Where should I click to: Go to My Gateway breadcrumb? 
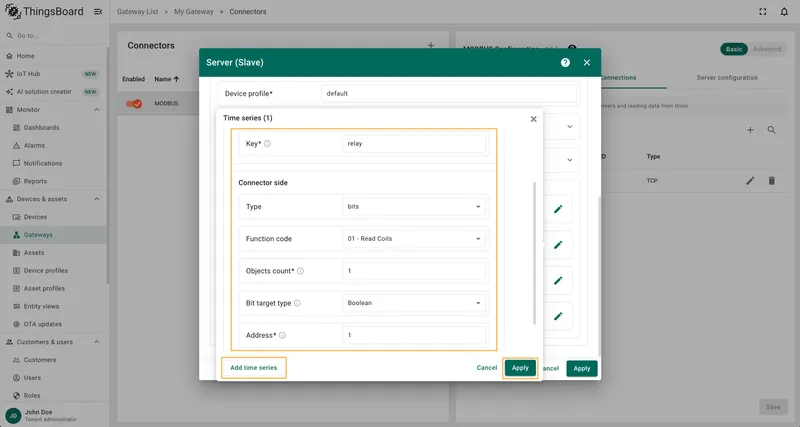click(194, 11)
